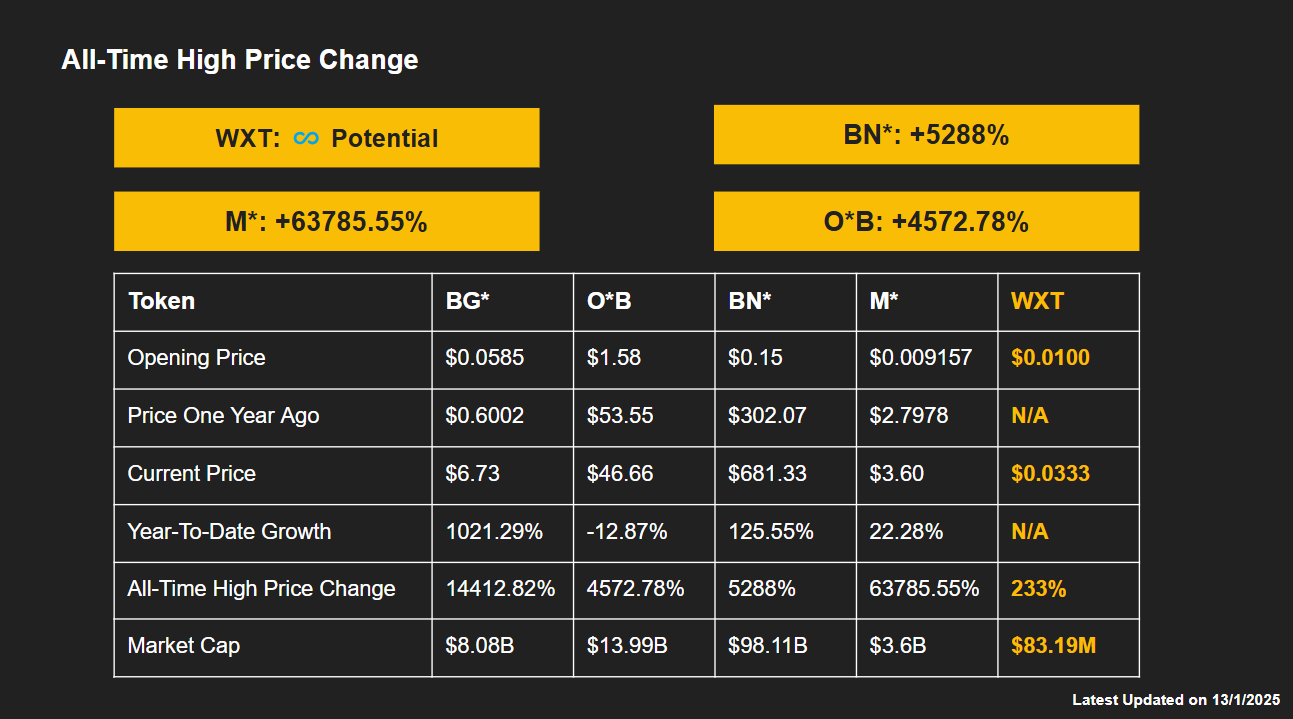This screenshot has height=719, width=1293.
Task: Click WXT market cap $83.19M
Action: pyautogui.click(x=1053, y=646)
